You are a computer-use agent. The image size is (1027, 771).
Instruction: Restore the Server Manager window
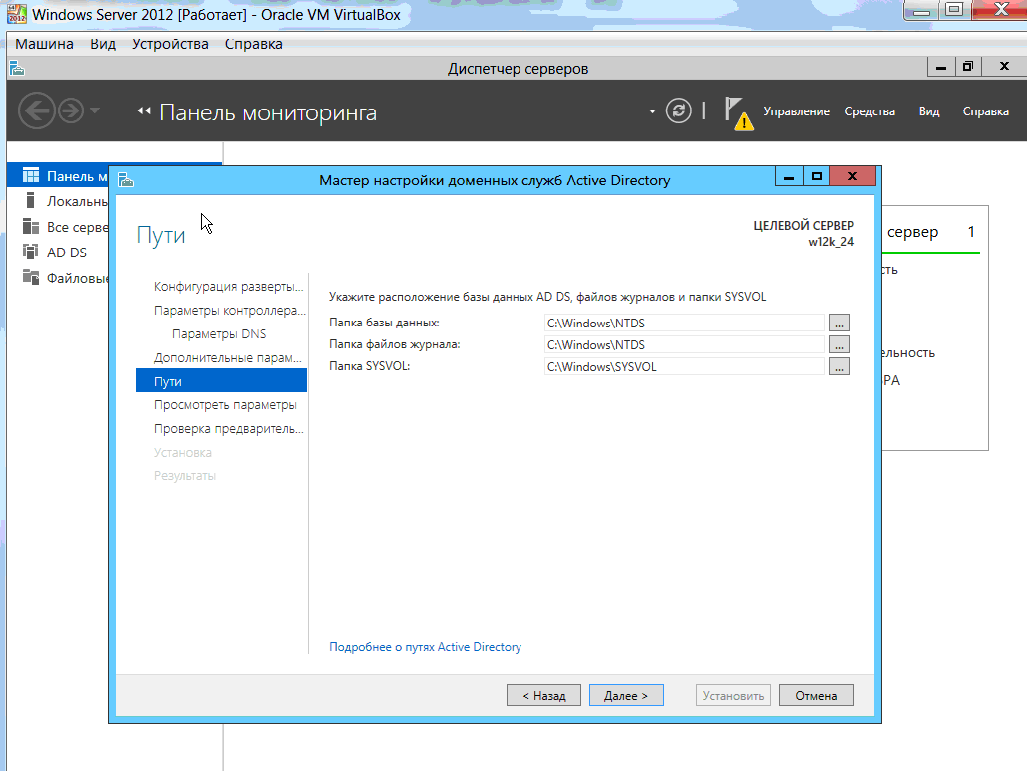968,66
